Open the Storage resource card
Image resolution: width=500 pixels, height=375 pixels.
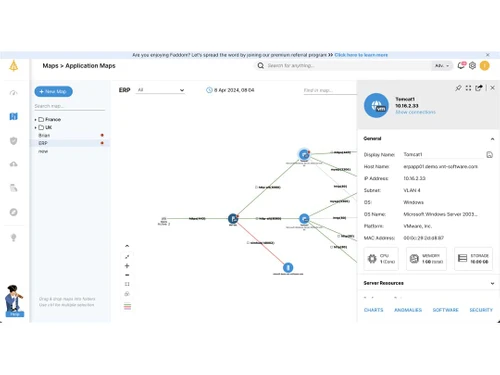(473, 259)
